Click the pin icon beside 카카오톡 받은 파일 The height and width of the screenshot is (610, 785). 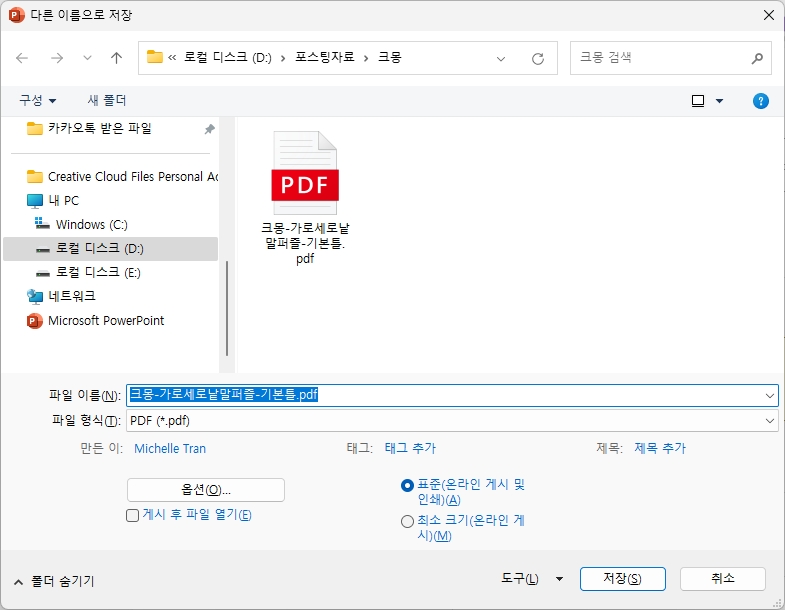[x=209, y=129]
